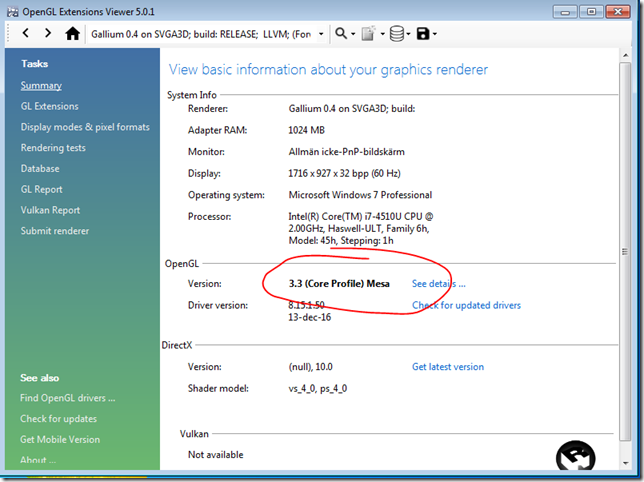This screenshot has width=644, height=482.
Task: Maximize the OpenGL Extensions Viewer window
Action: pyautogui.click(x=591, y=12)
